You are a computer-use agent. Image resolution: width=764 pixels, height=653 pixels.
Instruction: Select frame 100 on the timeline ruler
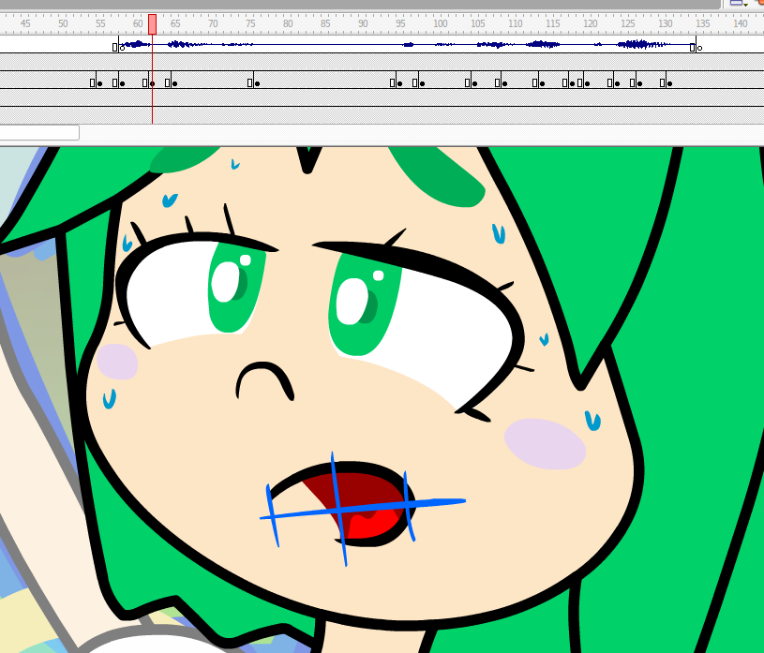tap(438, 24)
